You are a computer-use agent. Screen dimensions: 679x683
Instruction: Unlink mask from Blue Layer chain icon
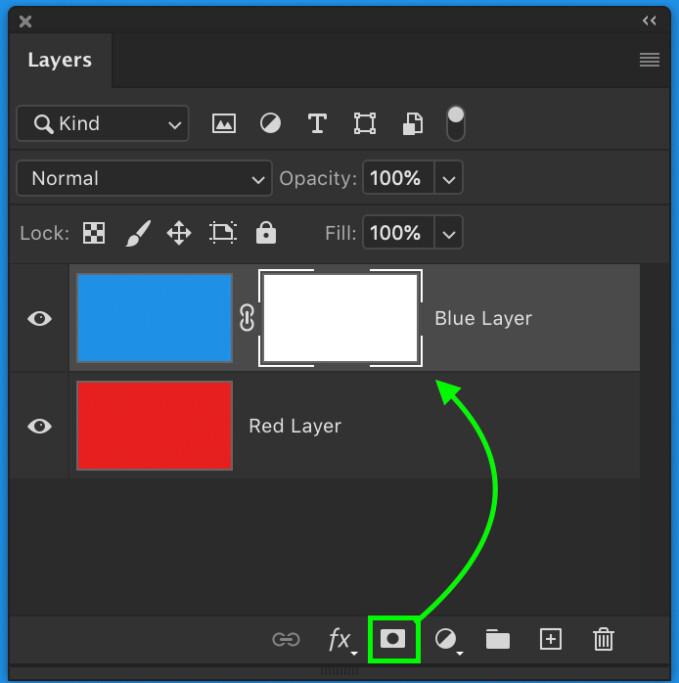click(247, 318)
